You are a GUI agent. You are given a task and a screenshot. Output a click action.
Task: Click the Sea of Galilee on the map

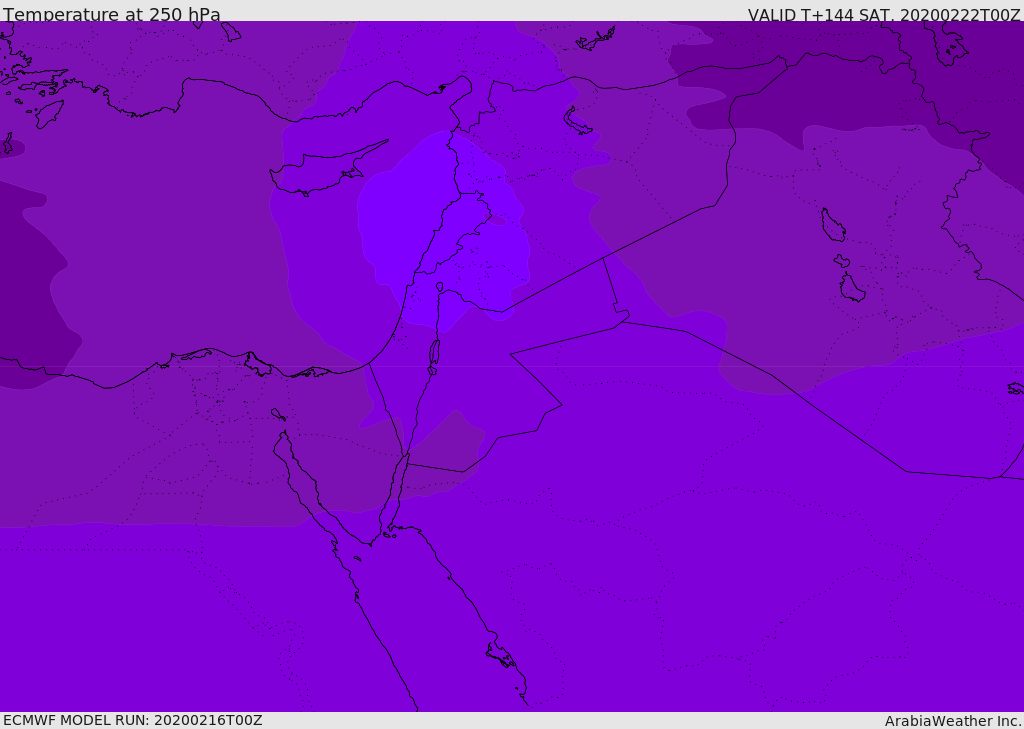click(x=440, y=287)
